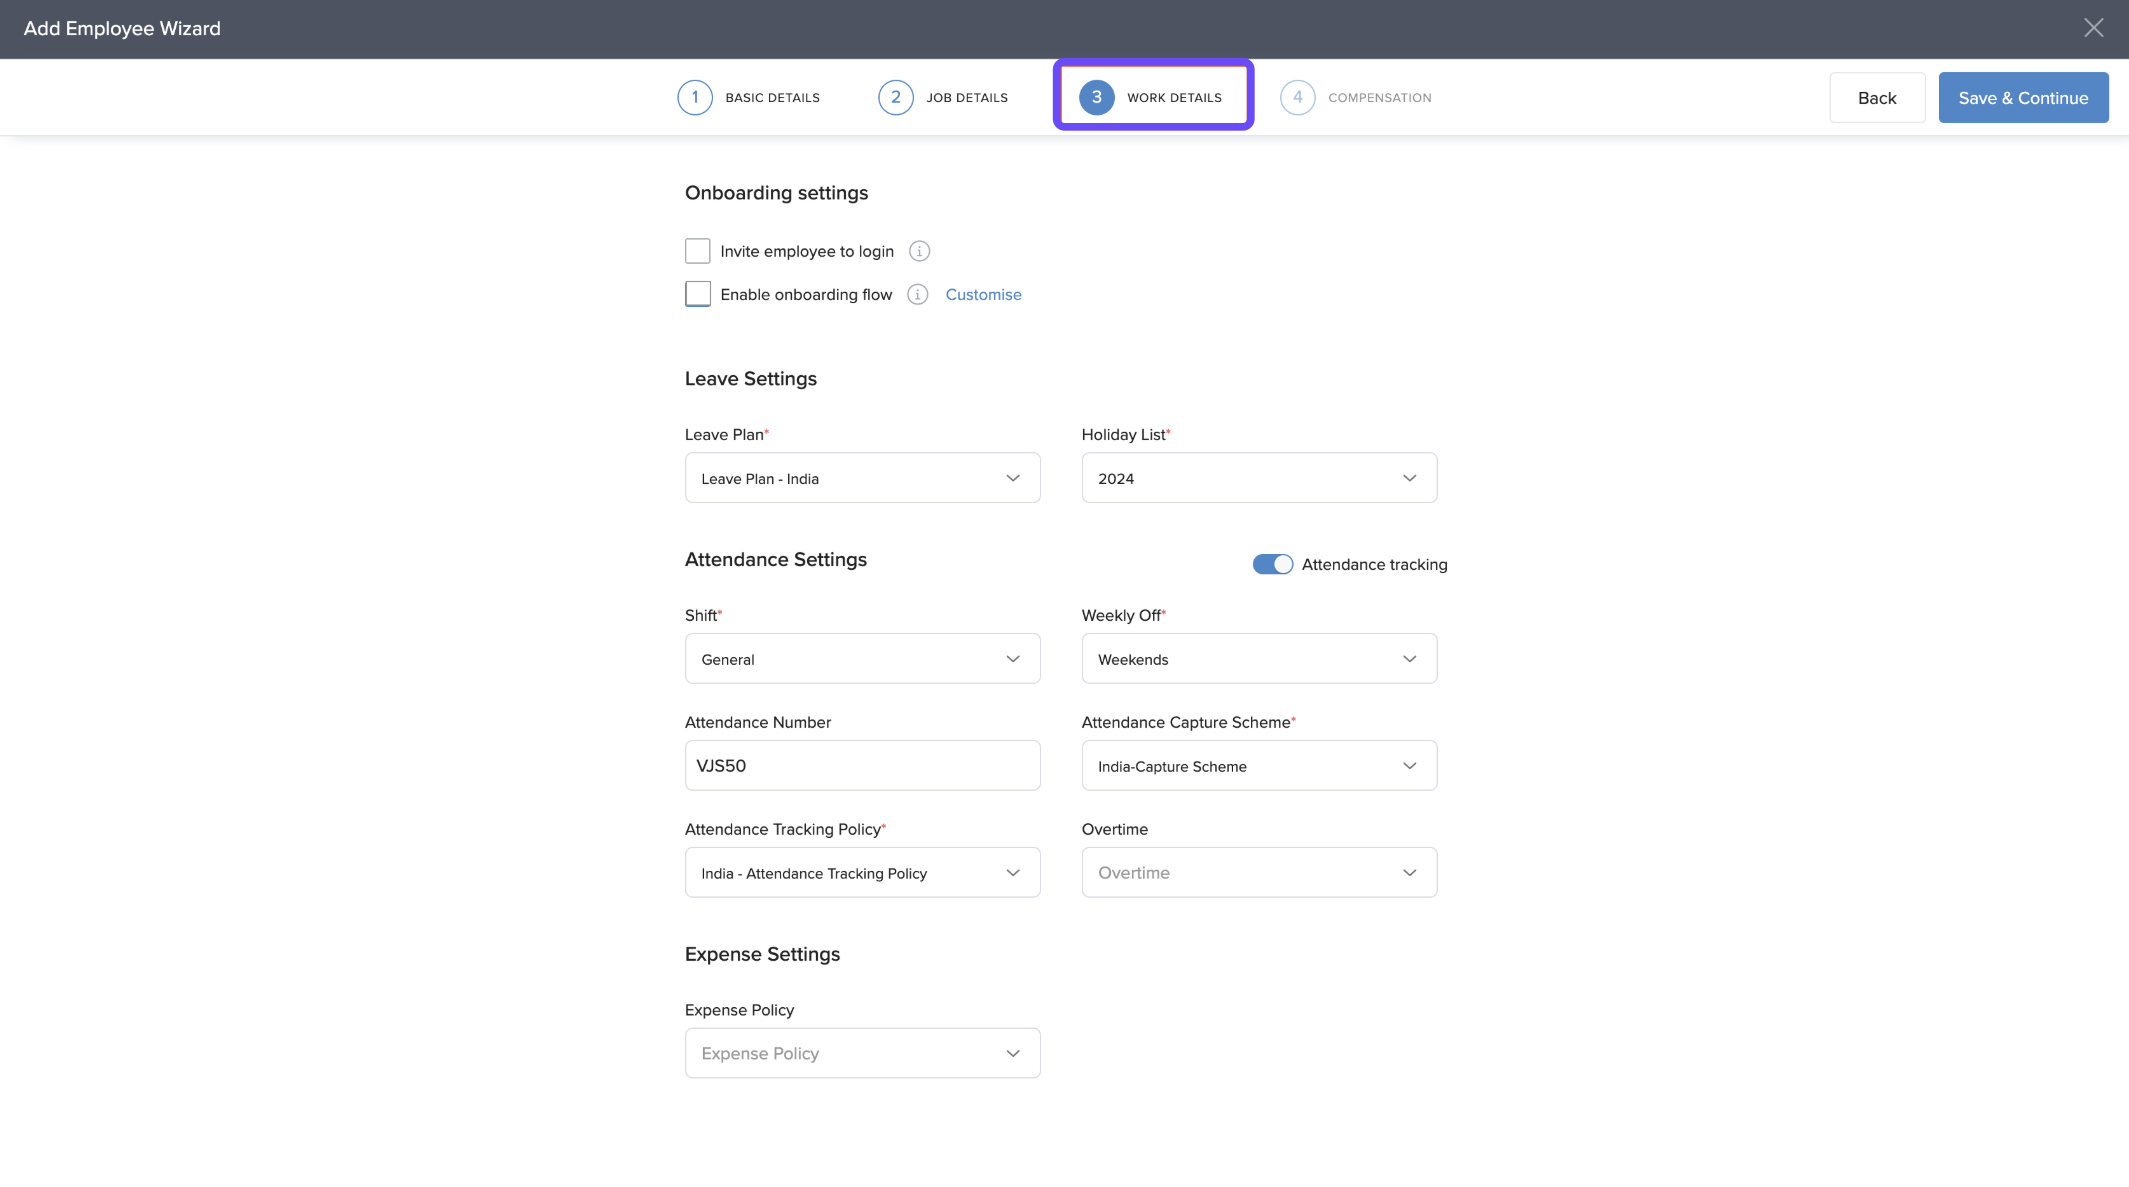The width and height of the screenshot is (2129, 1187).
Task: Click the Overtime field chevron arrow
Action: coord(1409,873)
